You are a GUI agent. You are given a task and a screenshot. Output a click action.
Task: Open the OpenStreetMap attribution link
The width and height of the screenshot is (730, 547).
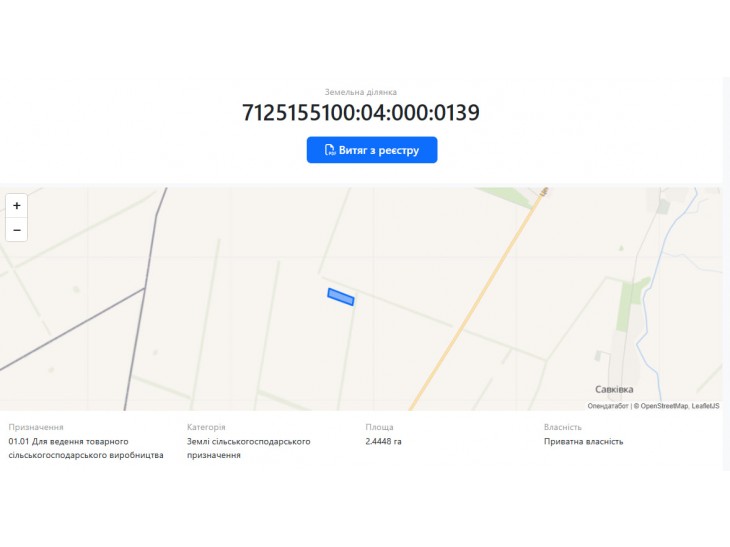[664, 406]
